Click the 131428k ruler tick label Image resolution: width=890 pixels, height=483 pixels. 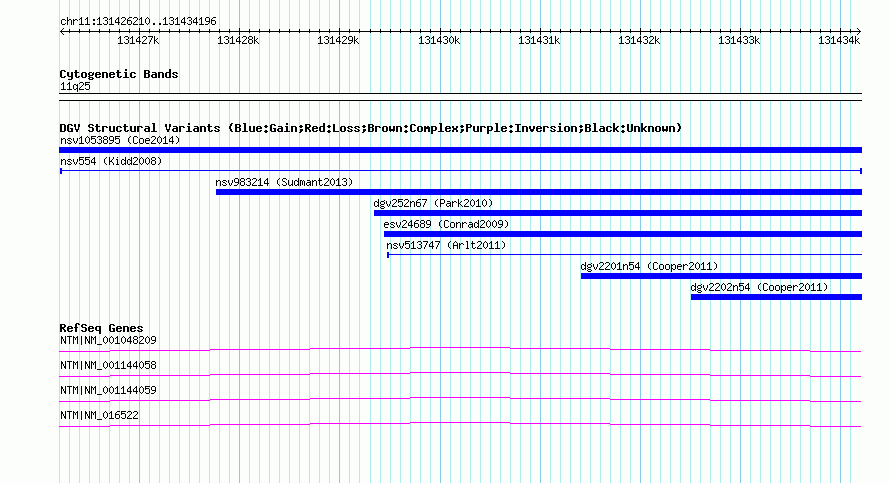click(x=238, y=40)
